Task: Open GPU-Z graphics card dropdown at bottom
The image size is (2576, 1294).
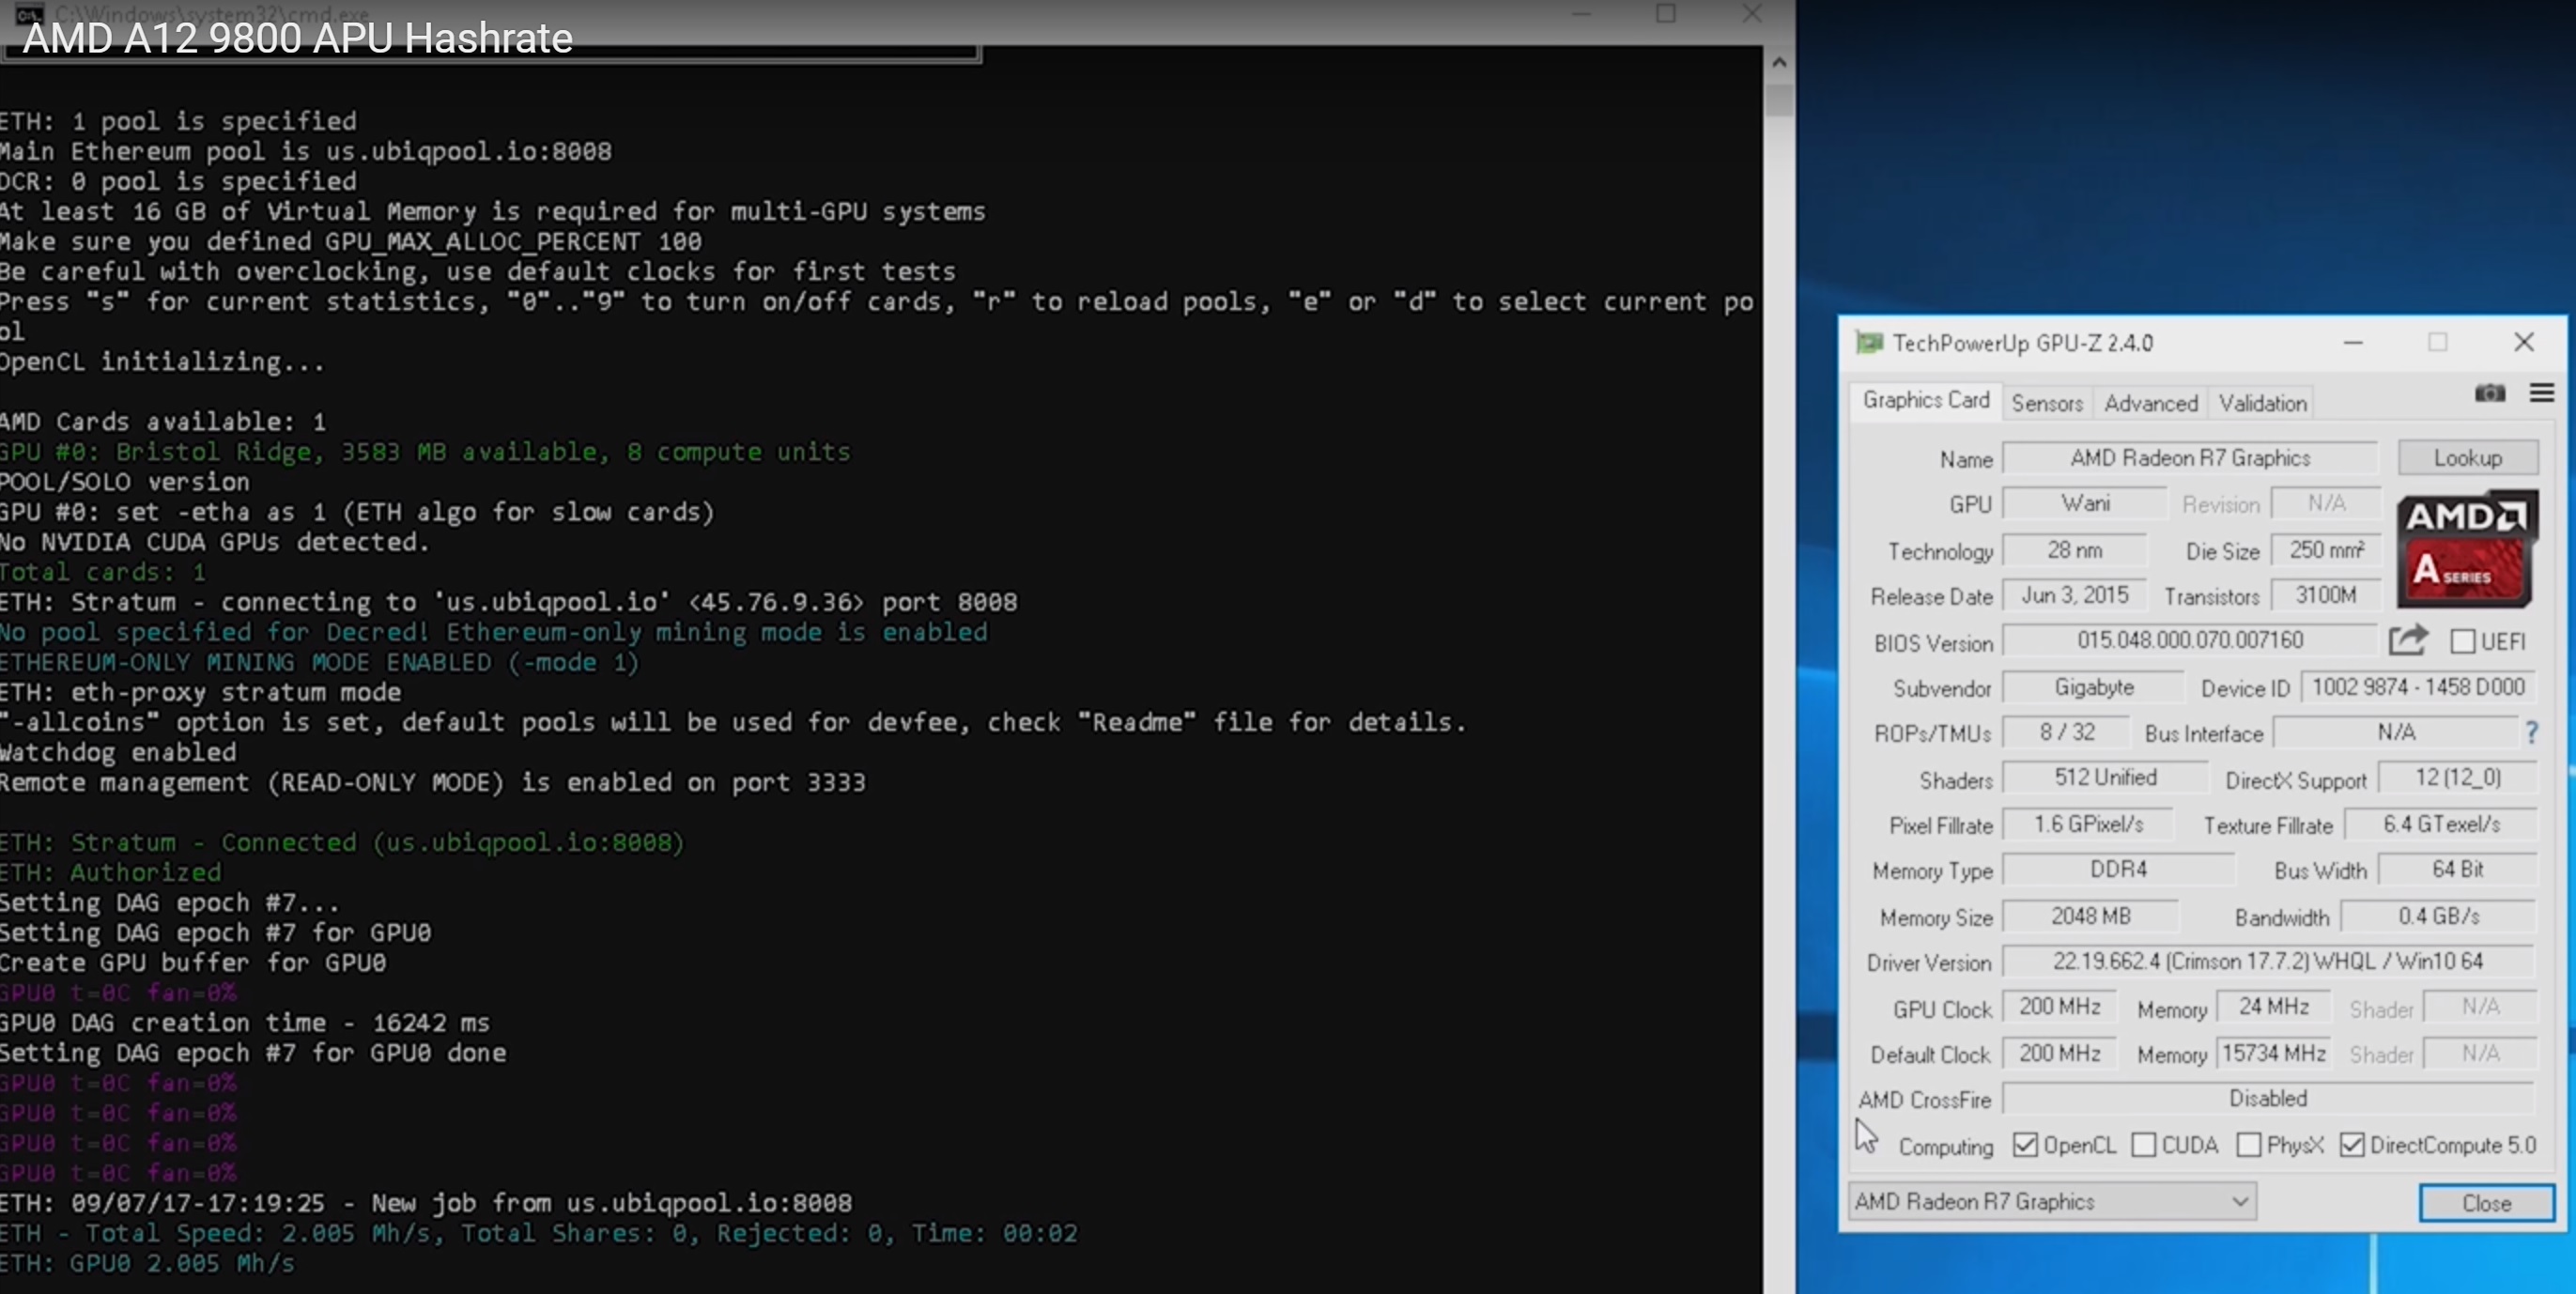Action: click(x=2049, y=1202)
